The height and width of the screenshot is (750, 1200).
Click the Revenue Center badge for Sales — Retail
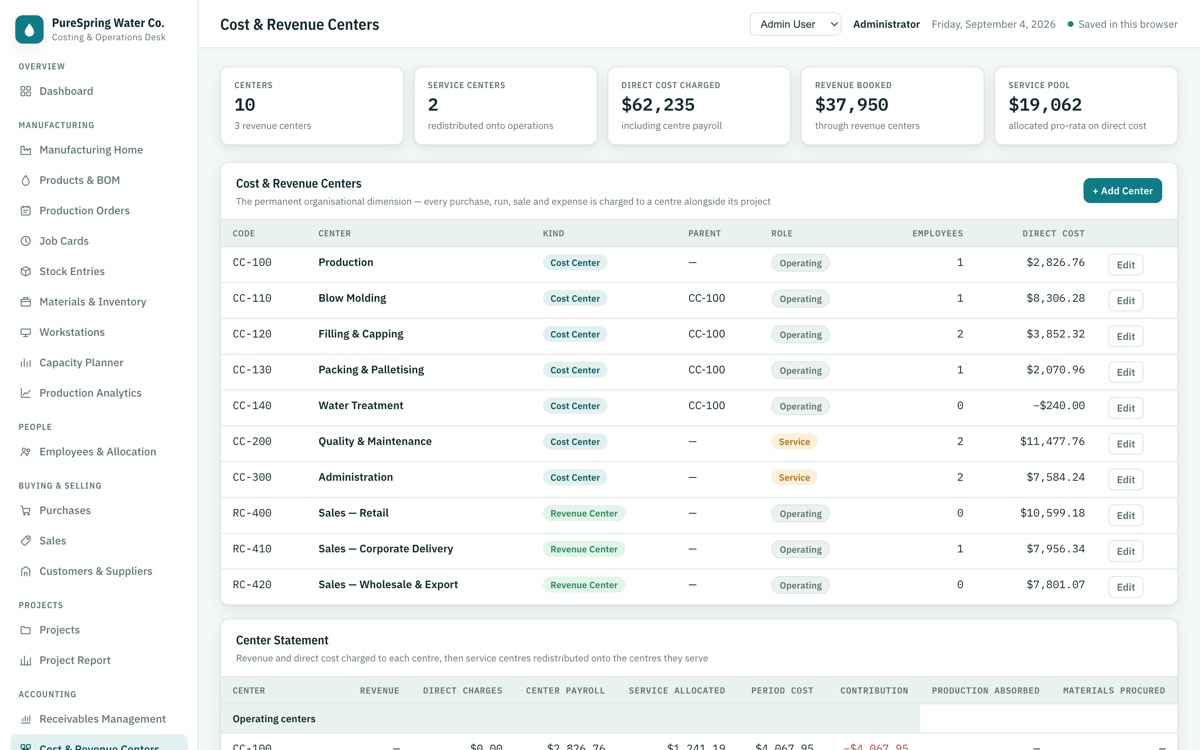click(584, 513)
